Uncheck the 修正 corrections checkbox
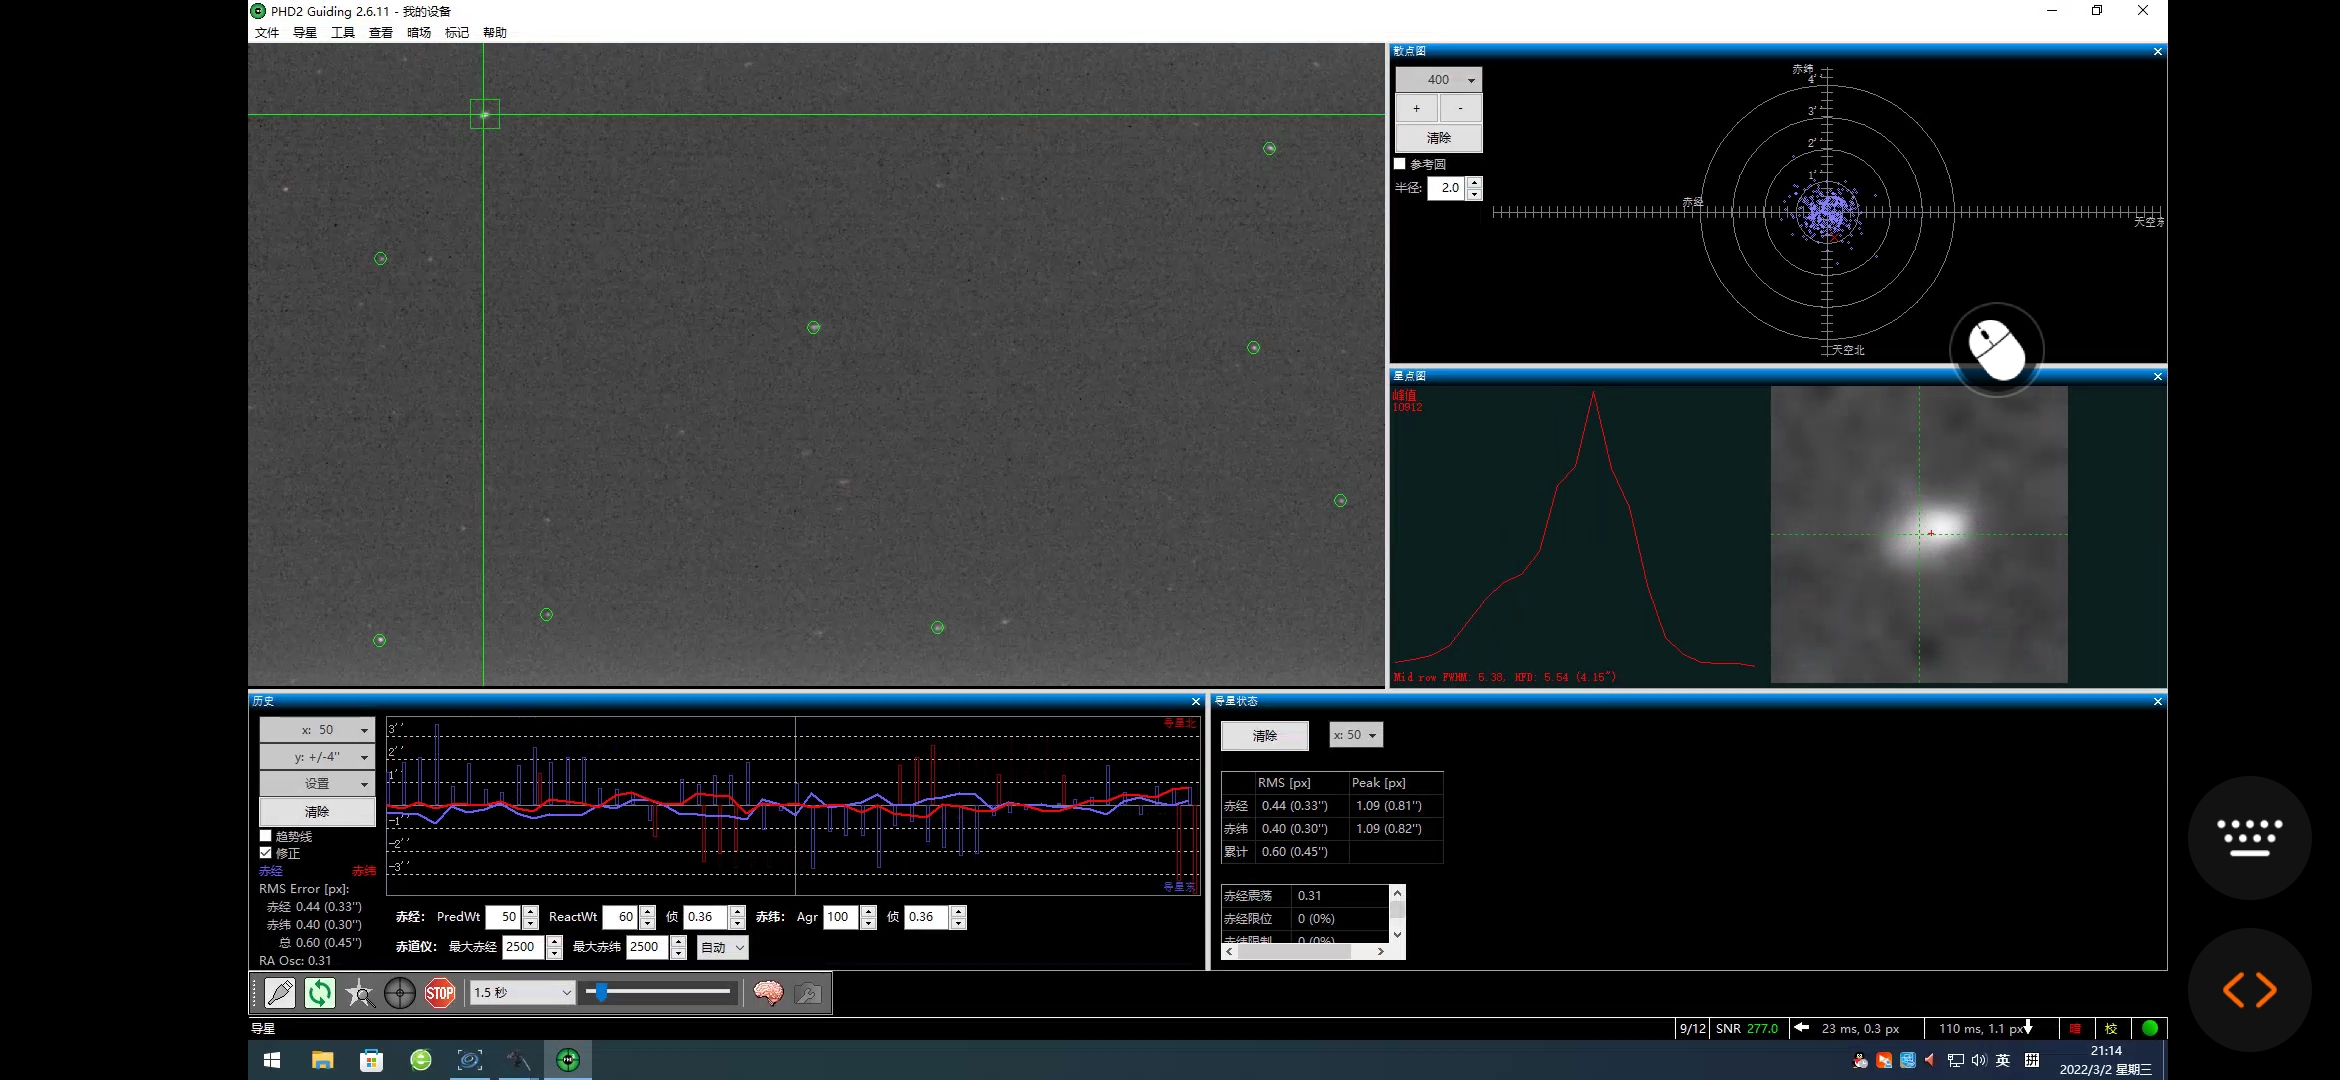 coord(266,853)
